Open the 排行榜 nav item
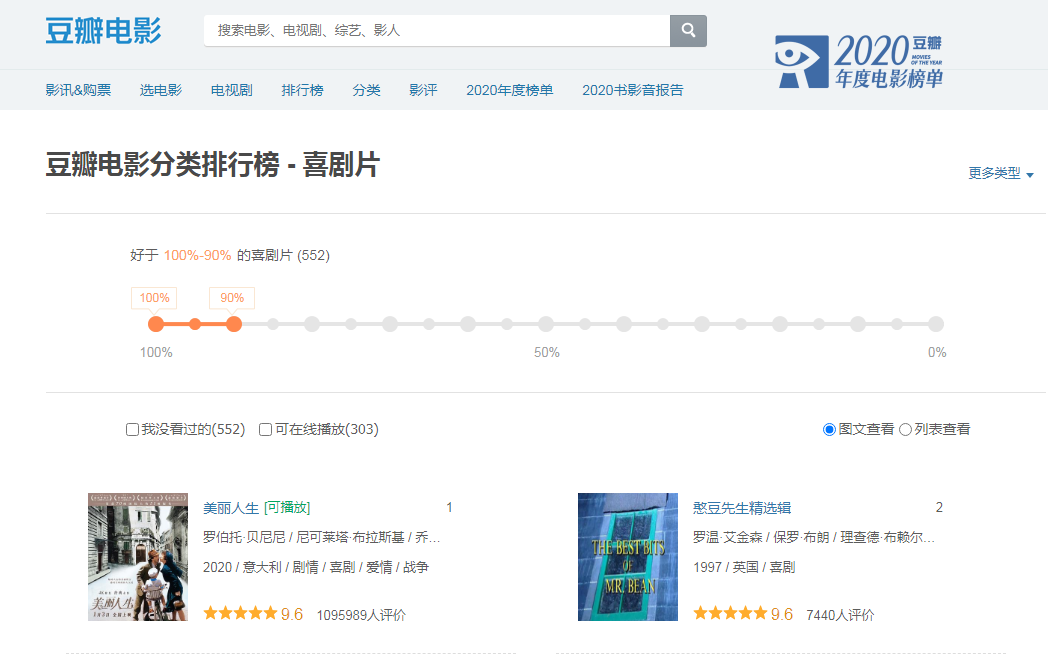This screenshot has width=1048, height=668. (302, 90)
